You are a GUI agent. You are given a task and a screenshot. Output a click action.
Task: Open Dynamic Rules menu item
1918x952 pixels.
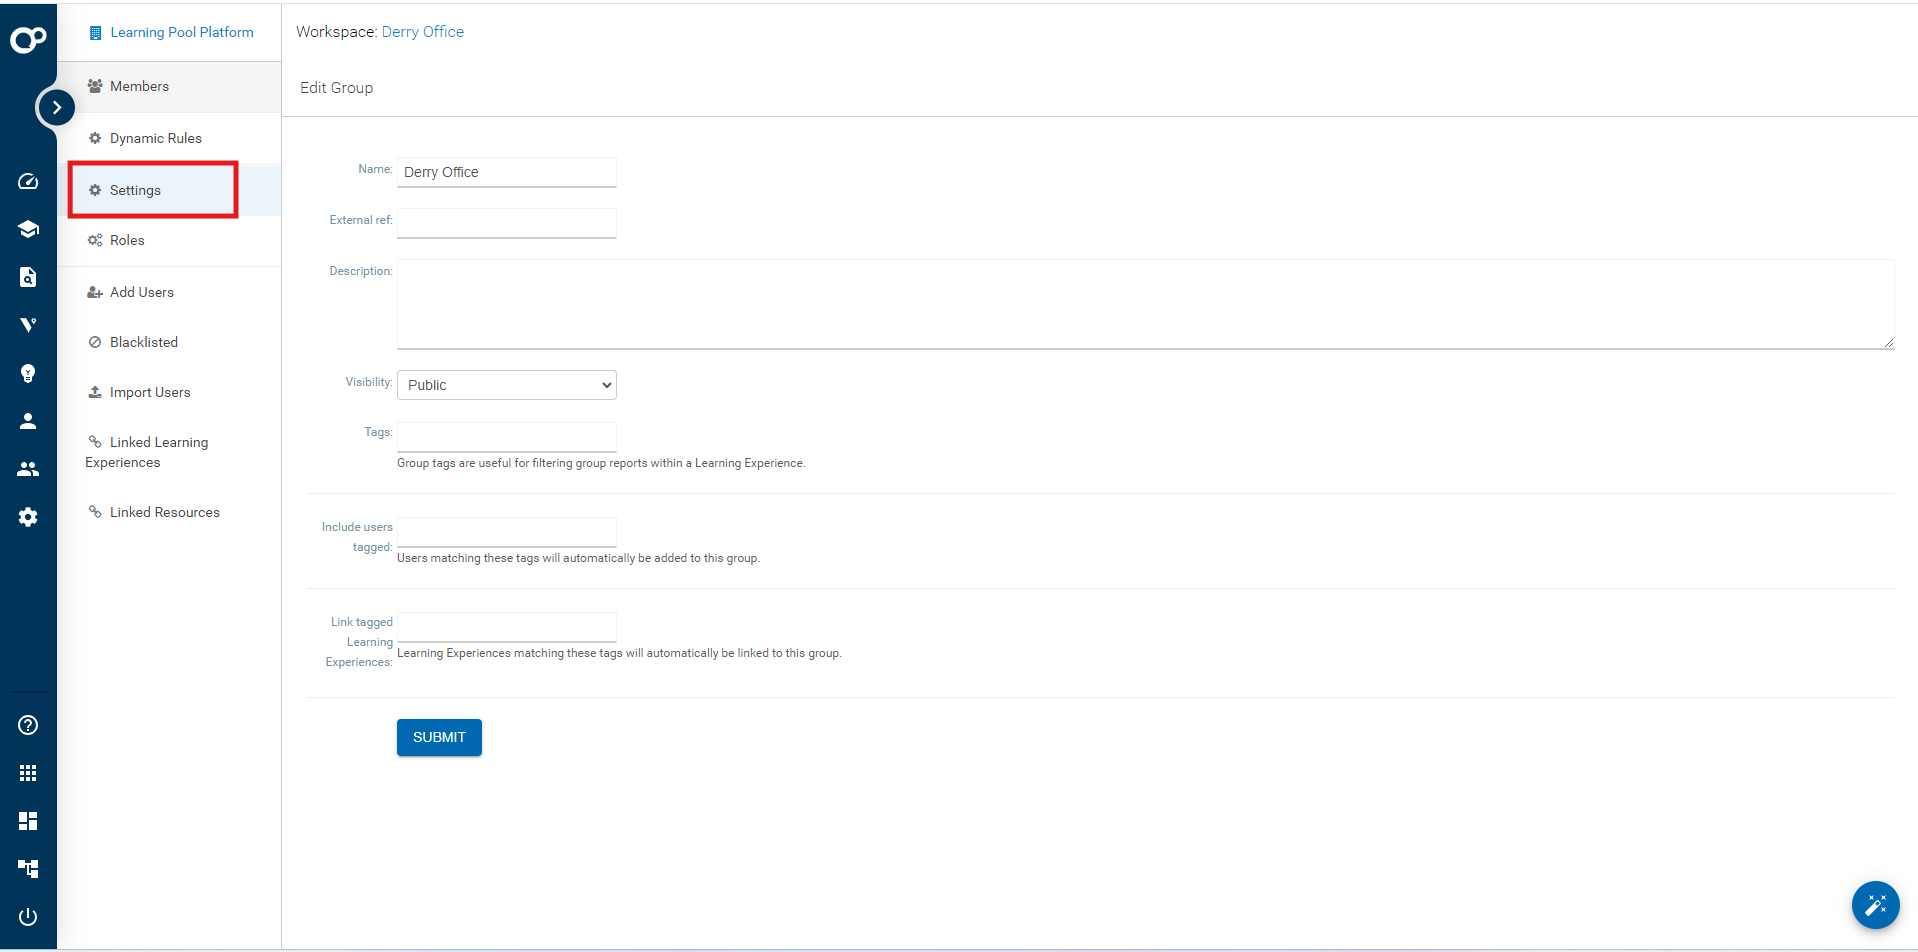click(x=155, y=138)
